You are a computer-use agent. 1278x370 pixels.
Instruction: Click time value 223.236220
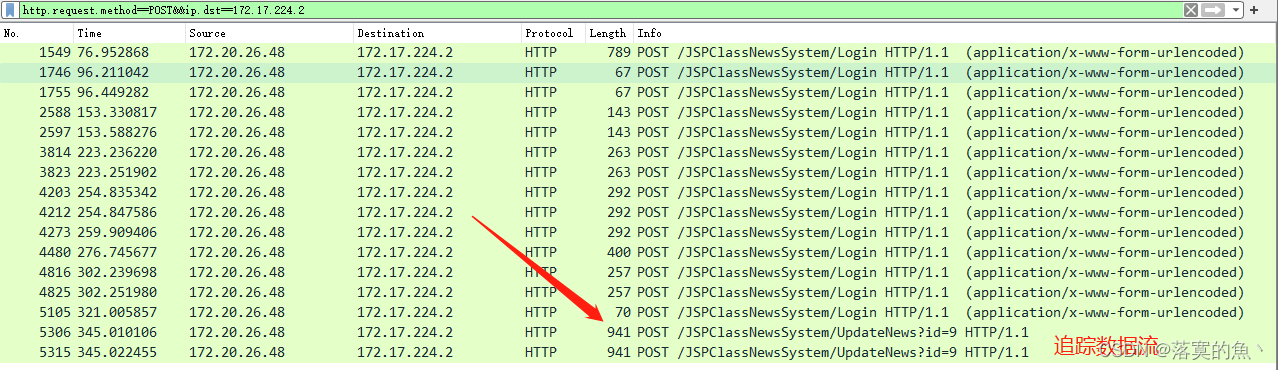(x=117, y=152)
